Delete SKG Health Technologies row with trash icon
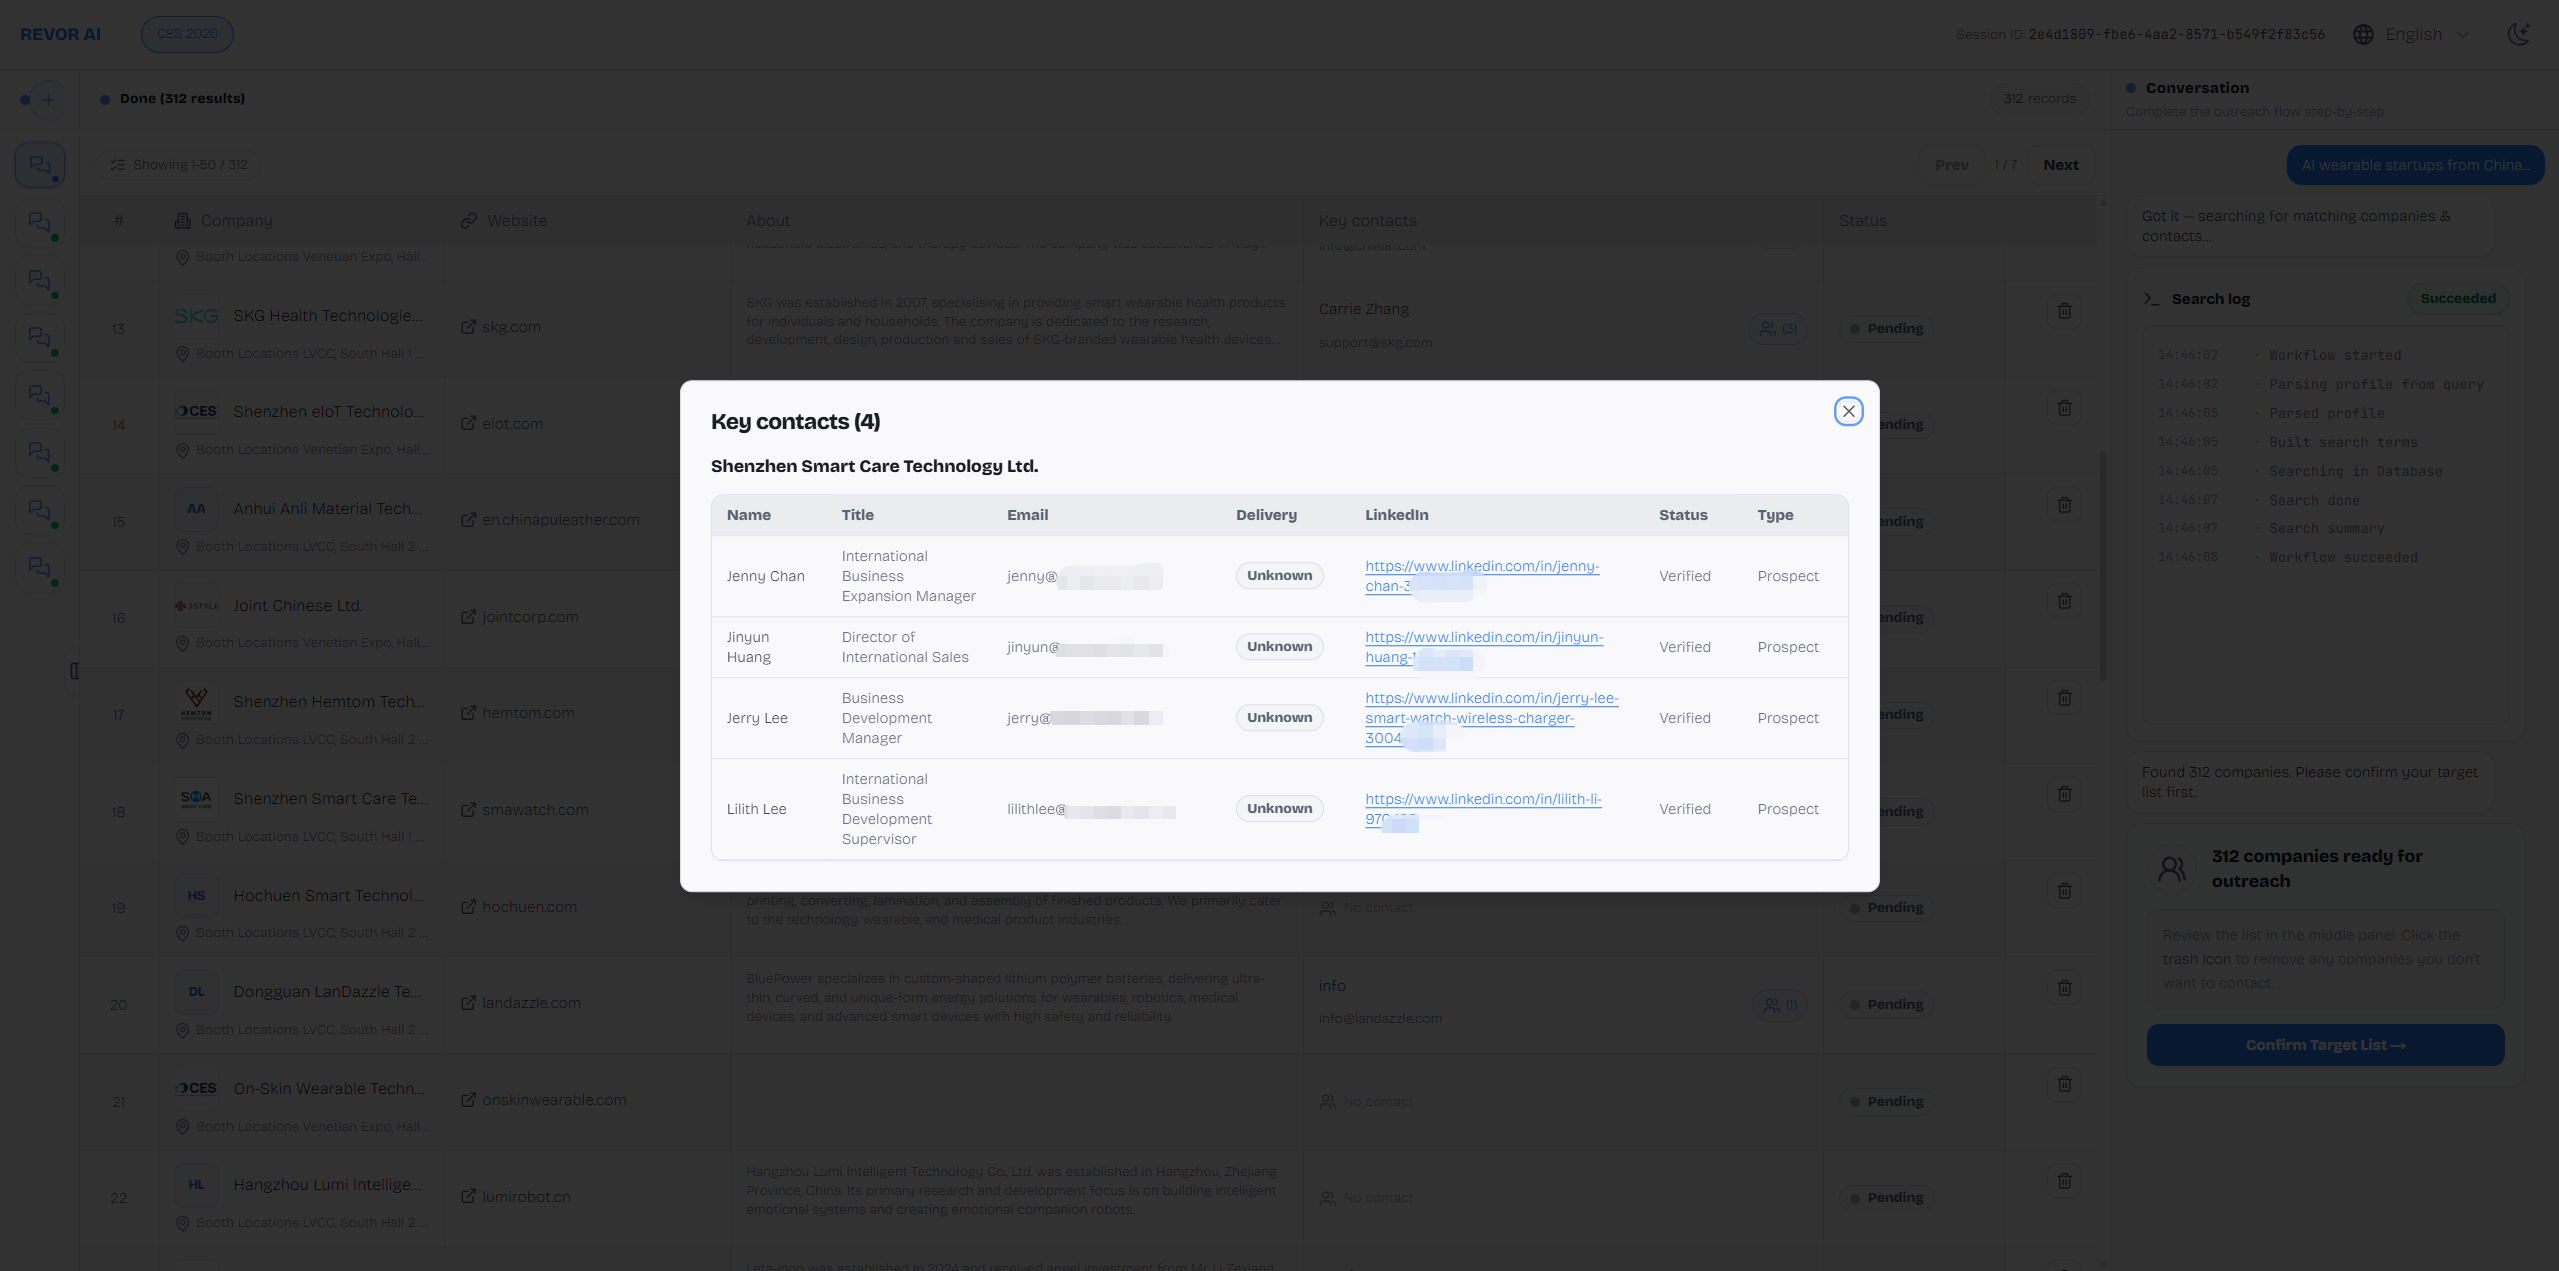 [x=2064, y=311]
